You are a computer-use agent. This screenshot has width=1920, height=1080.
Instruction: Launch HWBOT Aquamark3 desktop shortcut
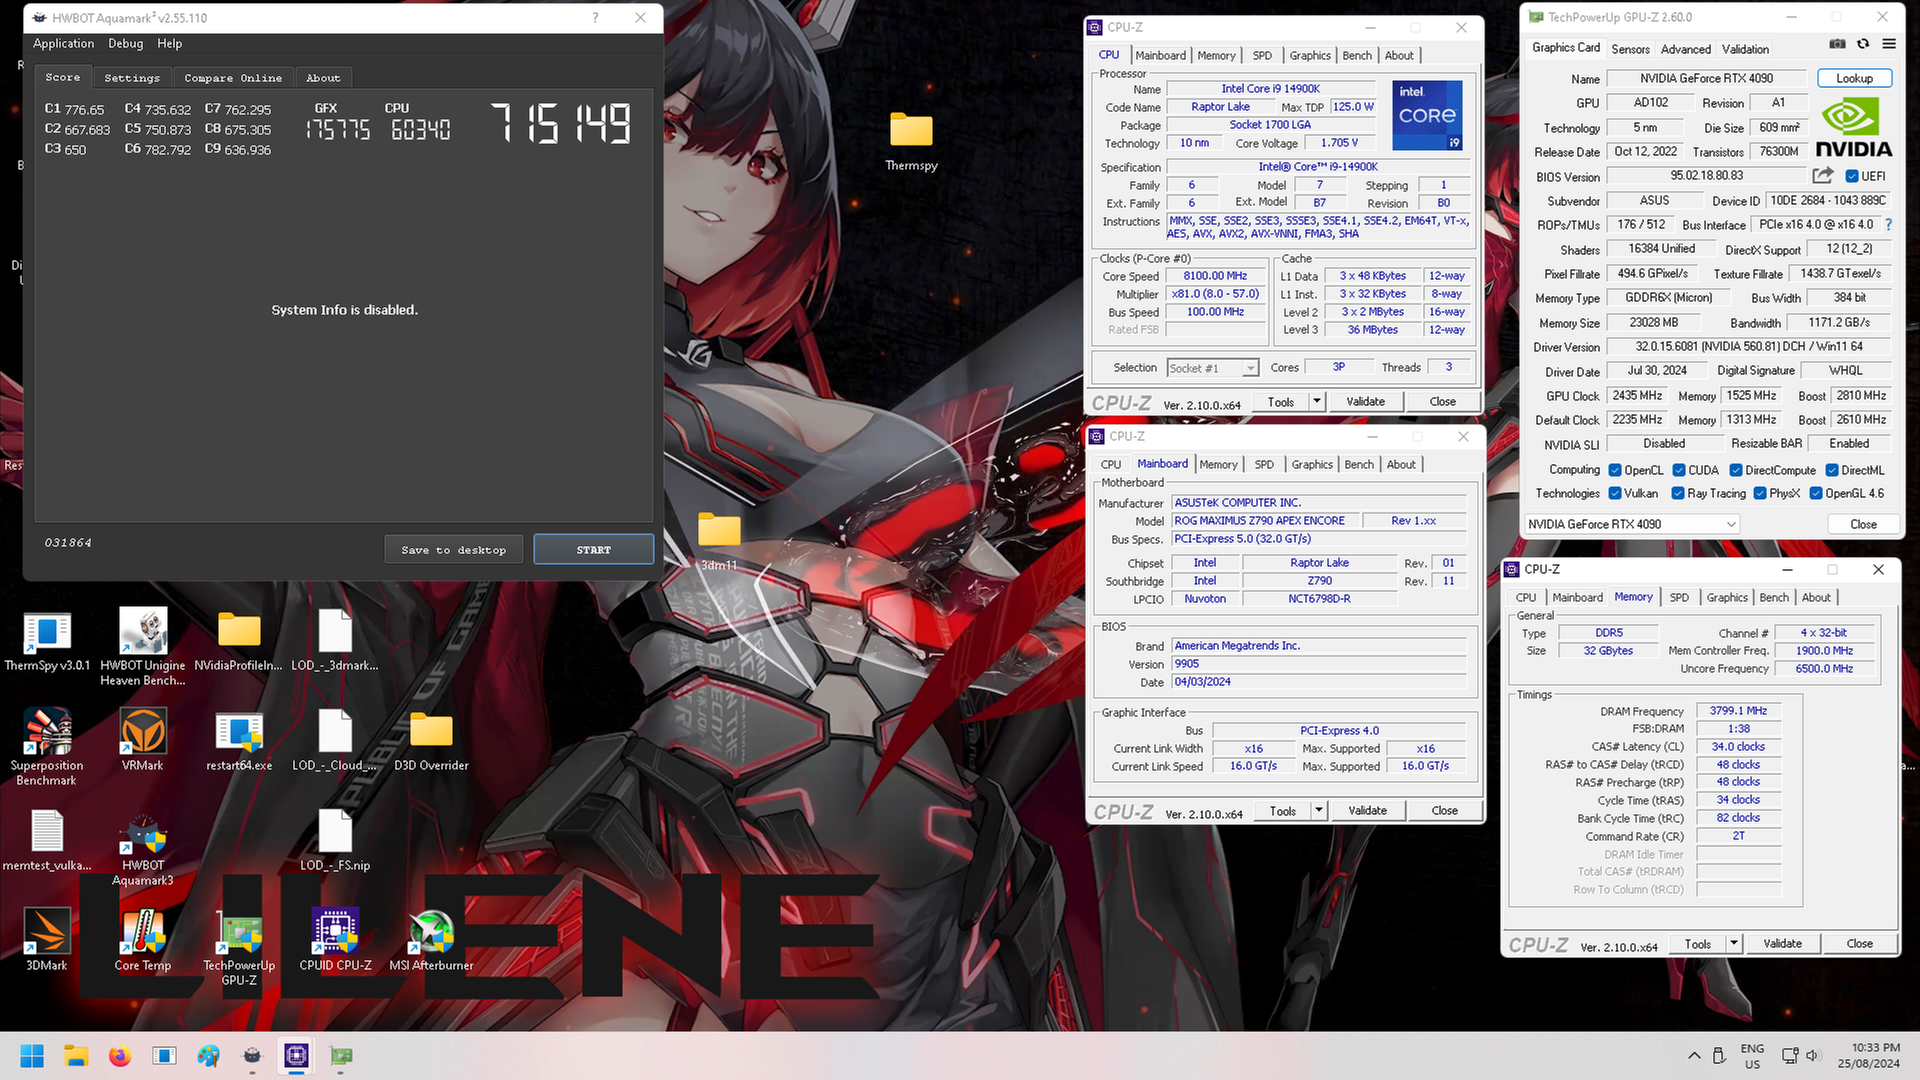tap(143, 847)
